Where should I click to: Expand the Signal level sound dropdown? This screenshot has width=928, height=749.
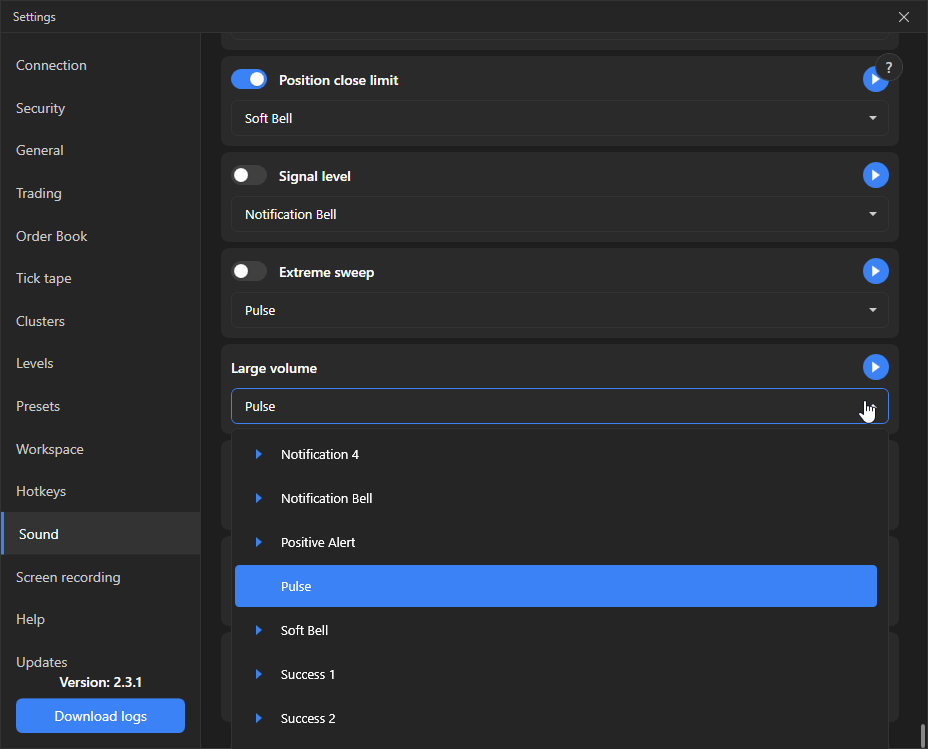(559, 214)
